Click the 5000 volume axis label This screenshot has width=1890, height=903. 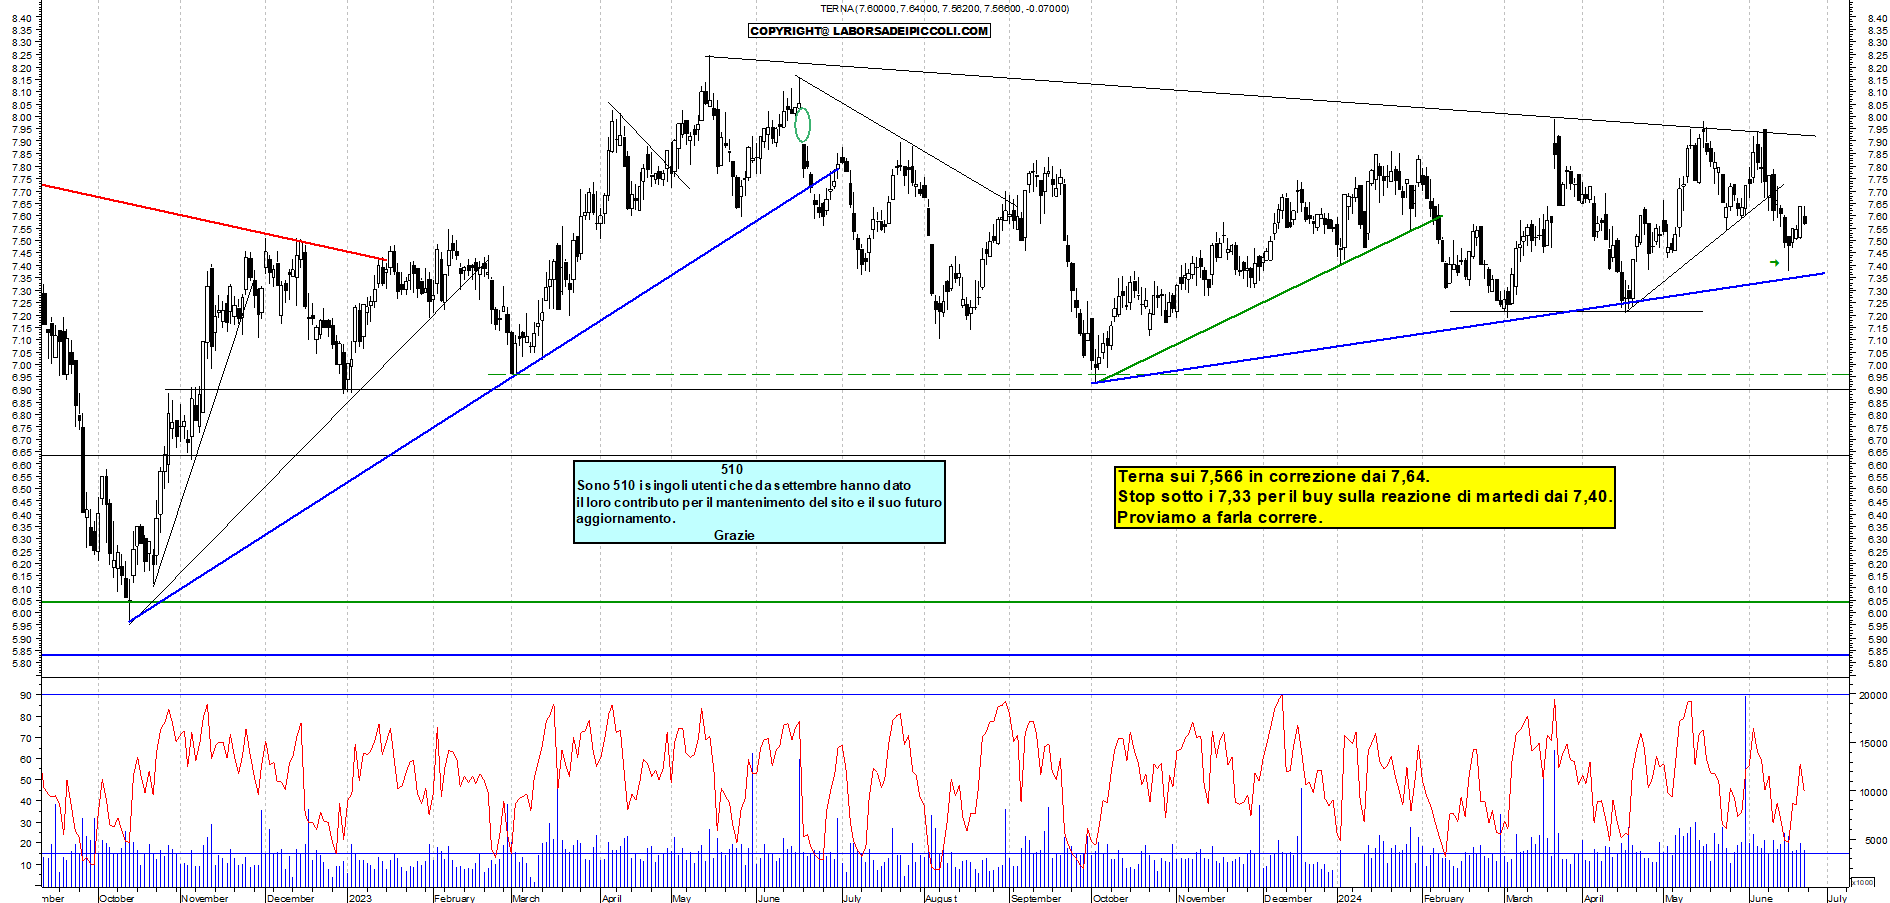(1876, 841)
